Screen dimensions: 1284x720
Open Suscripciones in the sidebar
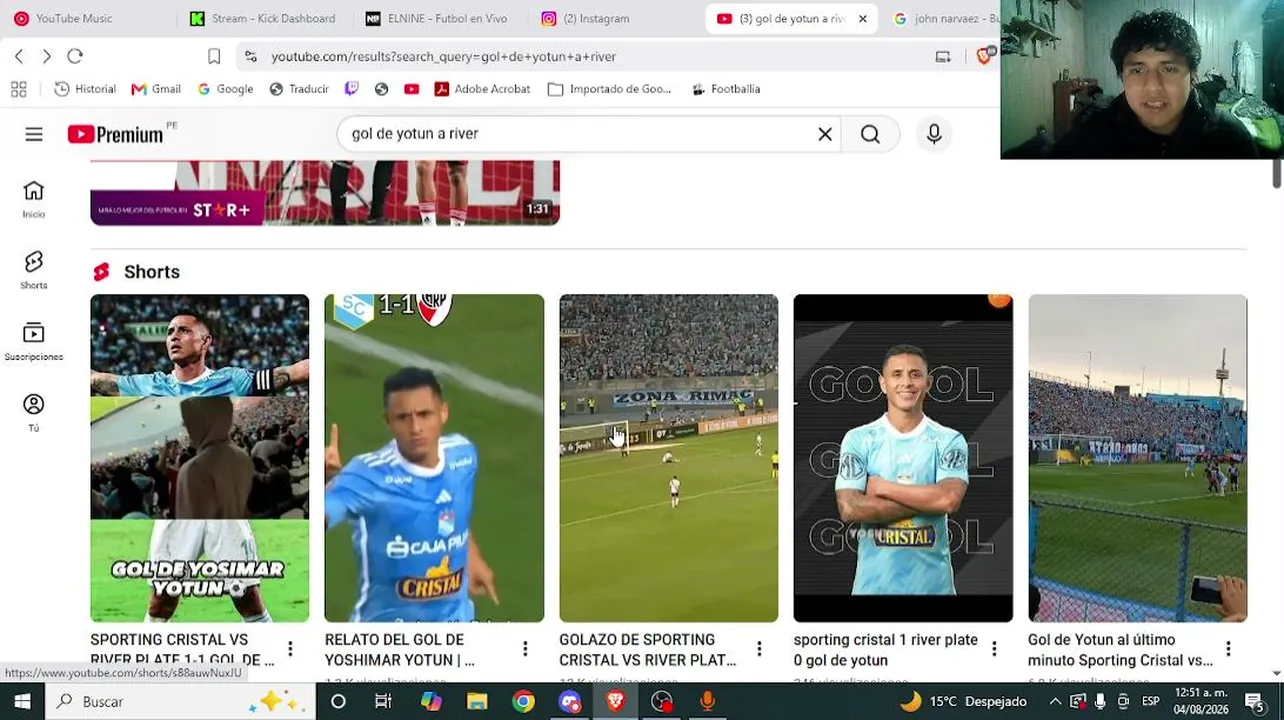34,342
